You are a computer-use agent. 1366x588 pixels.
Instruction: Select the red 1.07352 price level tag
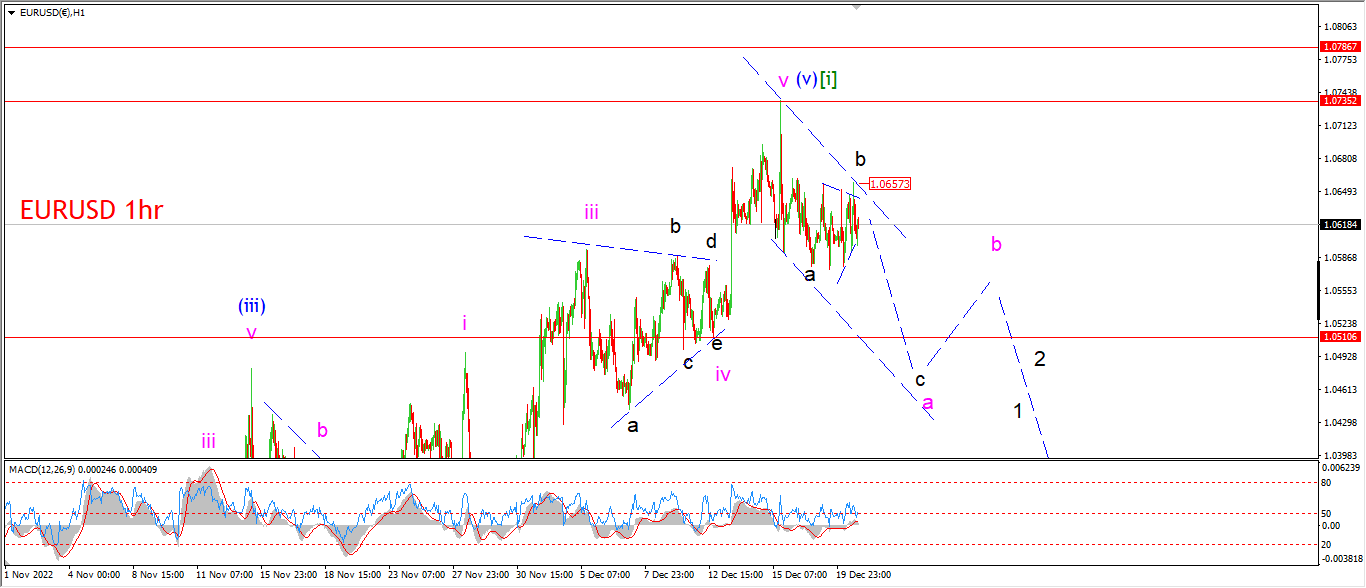[1340, 101]
